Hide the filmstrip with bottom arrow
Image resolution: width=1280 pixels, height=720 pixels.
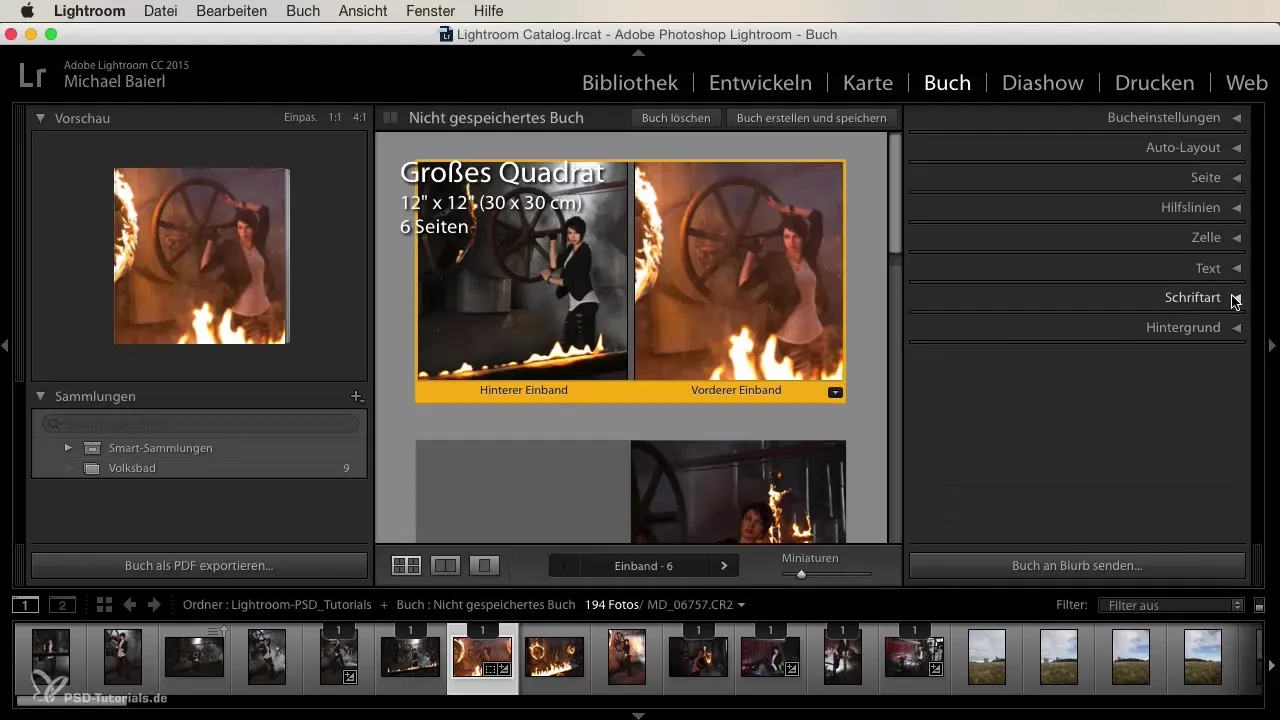639,715
